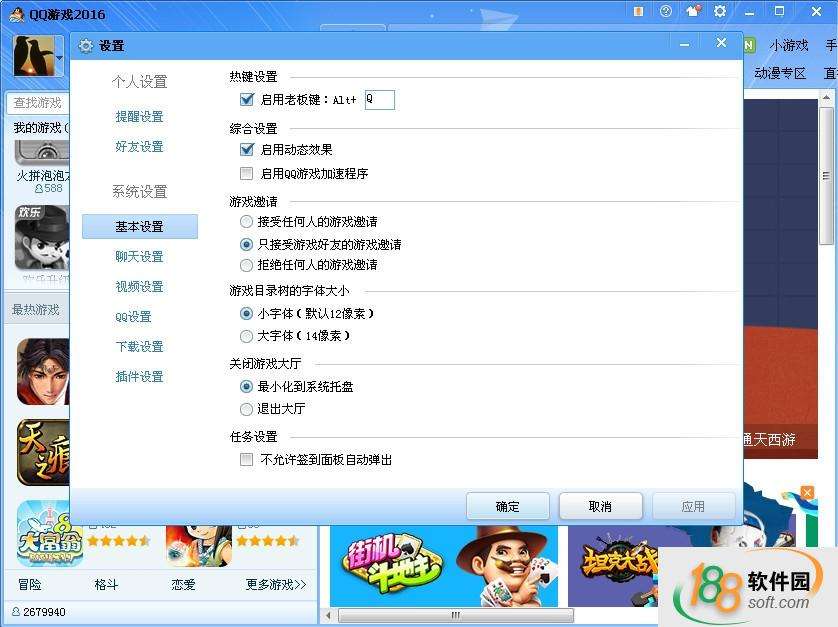The image size is (838, 627).
Task: Select 拒绝任何人的游戏邀请 radio
Action: click(x=246, y=265)
